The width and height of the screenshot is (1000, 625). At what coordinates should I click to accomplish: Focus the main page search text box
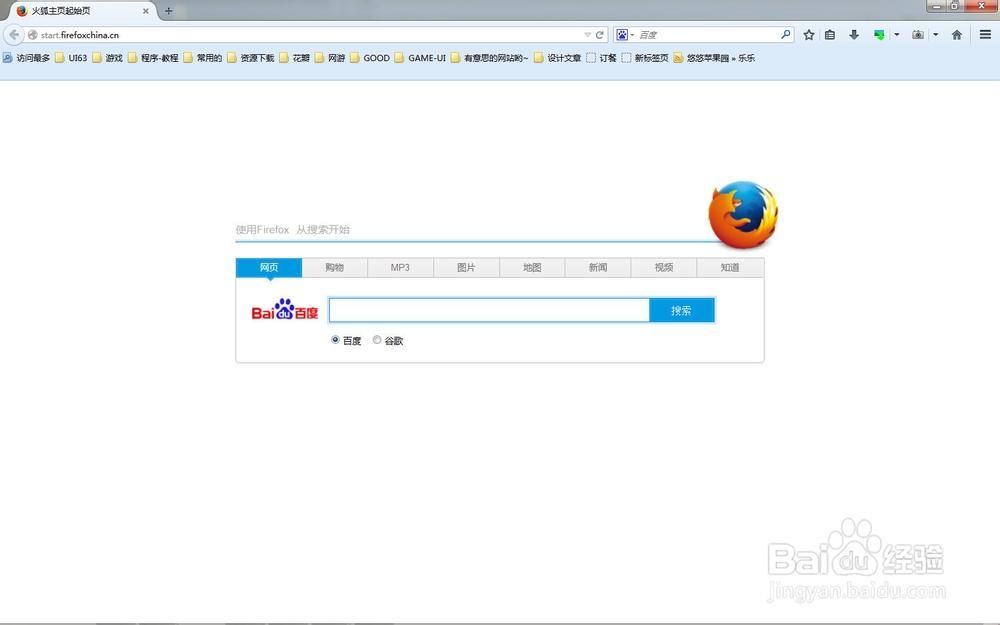point(489,311)
